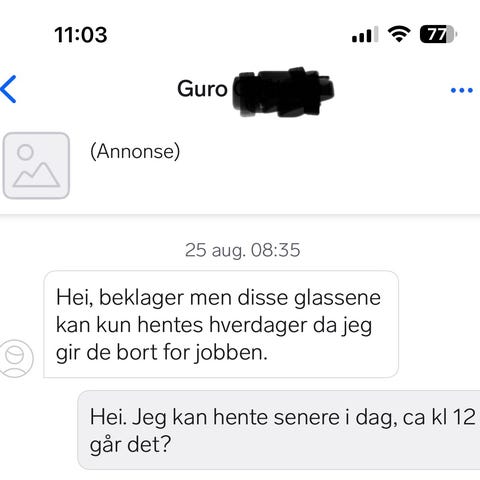480x480 pixels.
Task: Open Guro's profile from the header name
Action: pyautogui.click(x=202, y=89)
